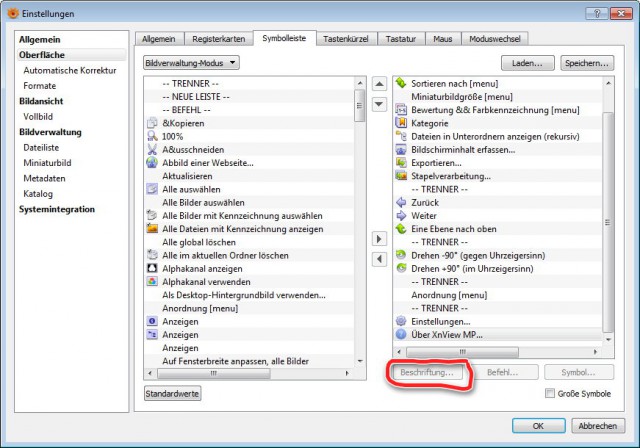Move selected item up with the up arrow button
This screenshot has width=640, height=448.
(379, 84)
